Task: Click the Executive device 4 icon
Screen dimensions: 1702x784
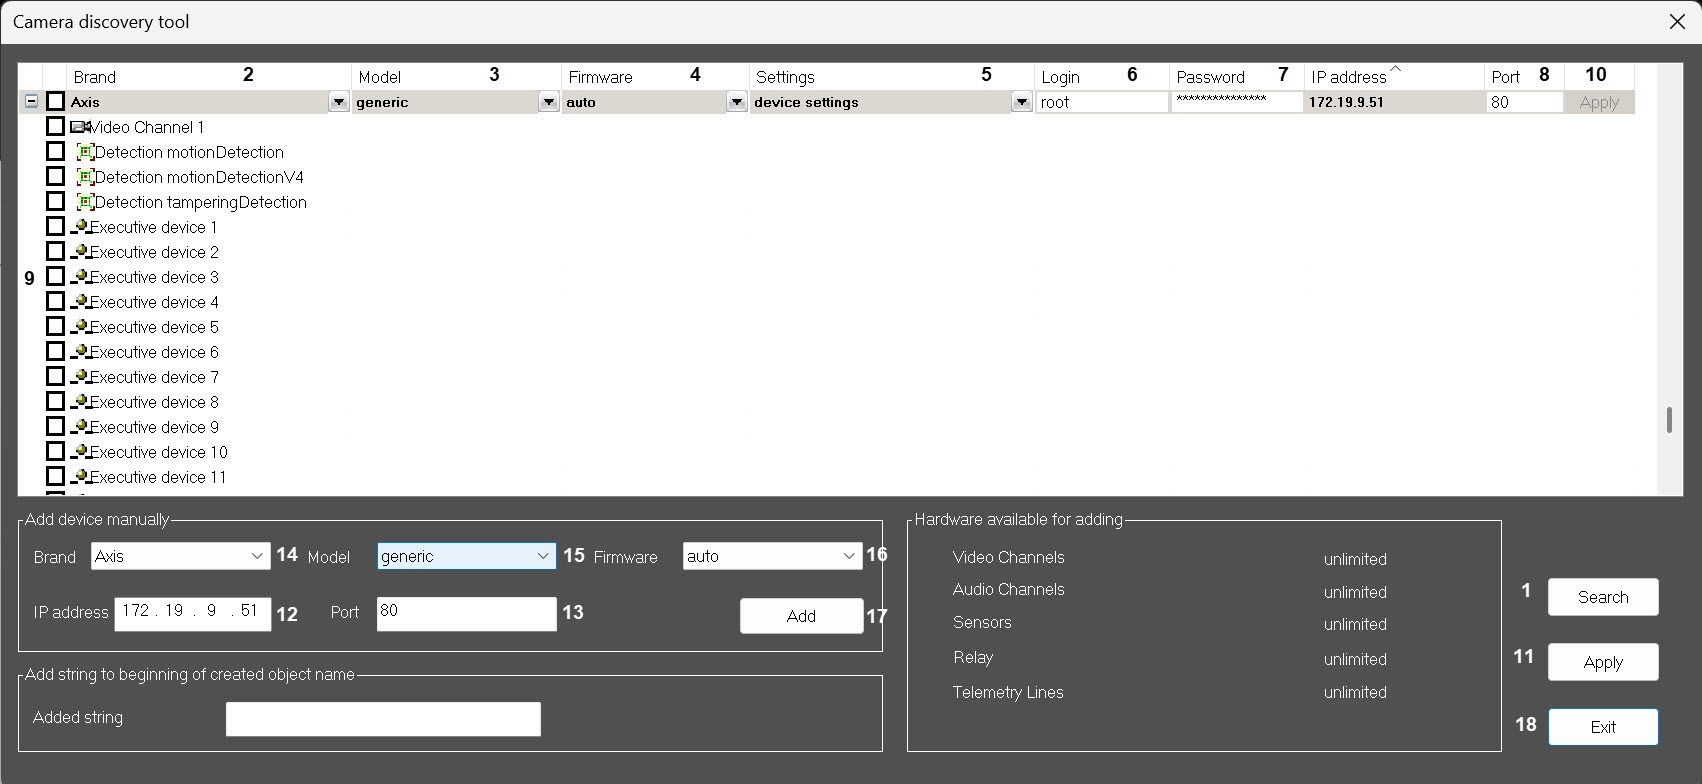Action: (x=80, y=302)
